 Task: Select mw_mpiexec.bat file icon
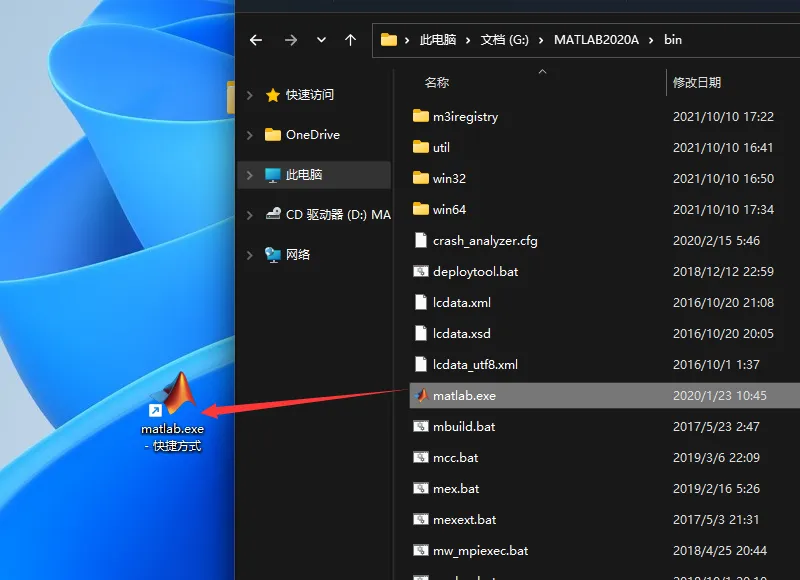click(x=420, y=551)
